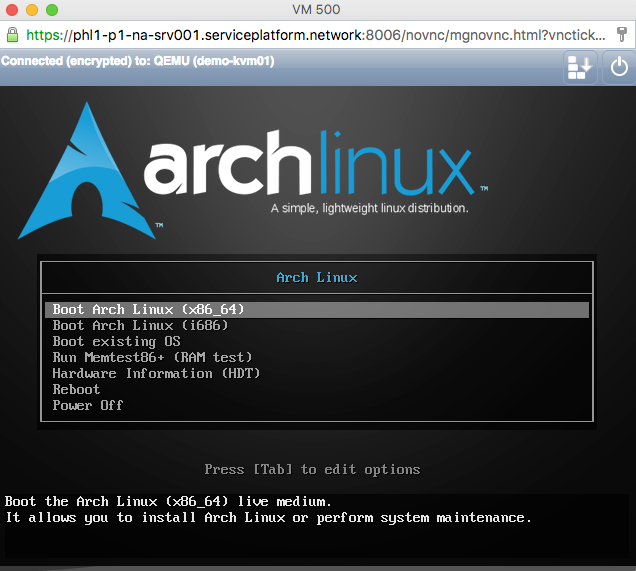The width and height of the screenshot is (636, 571).
Task: Click the green padlock security icon
Action: click(x=13, y=35)
